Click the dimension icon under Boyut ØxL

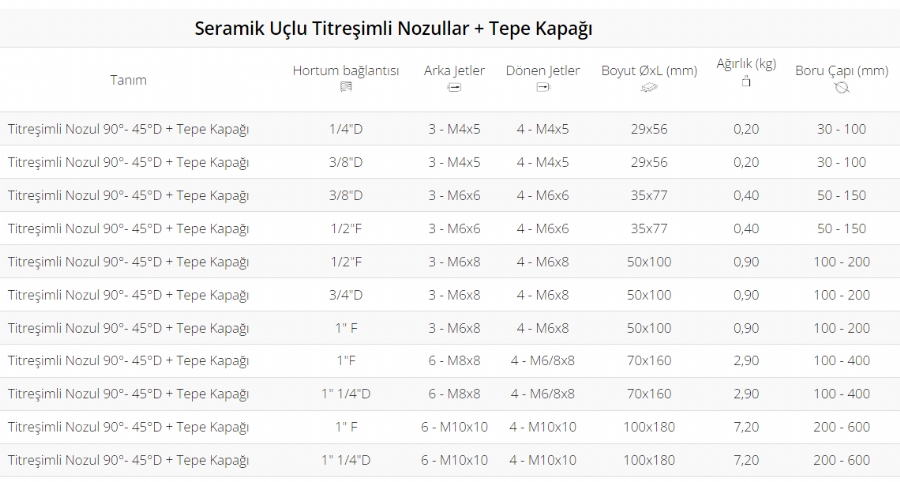649,88
